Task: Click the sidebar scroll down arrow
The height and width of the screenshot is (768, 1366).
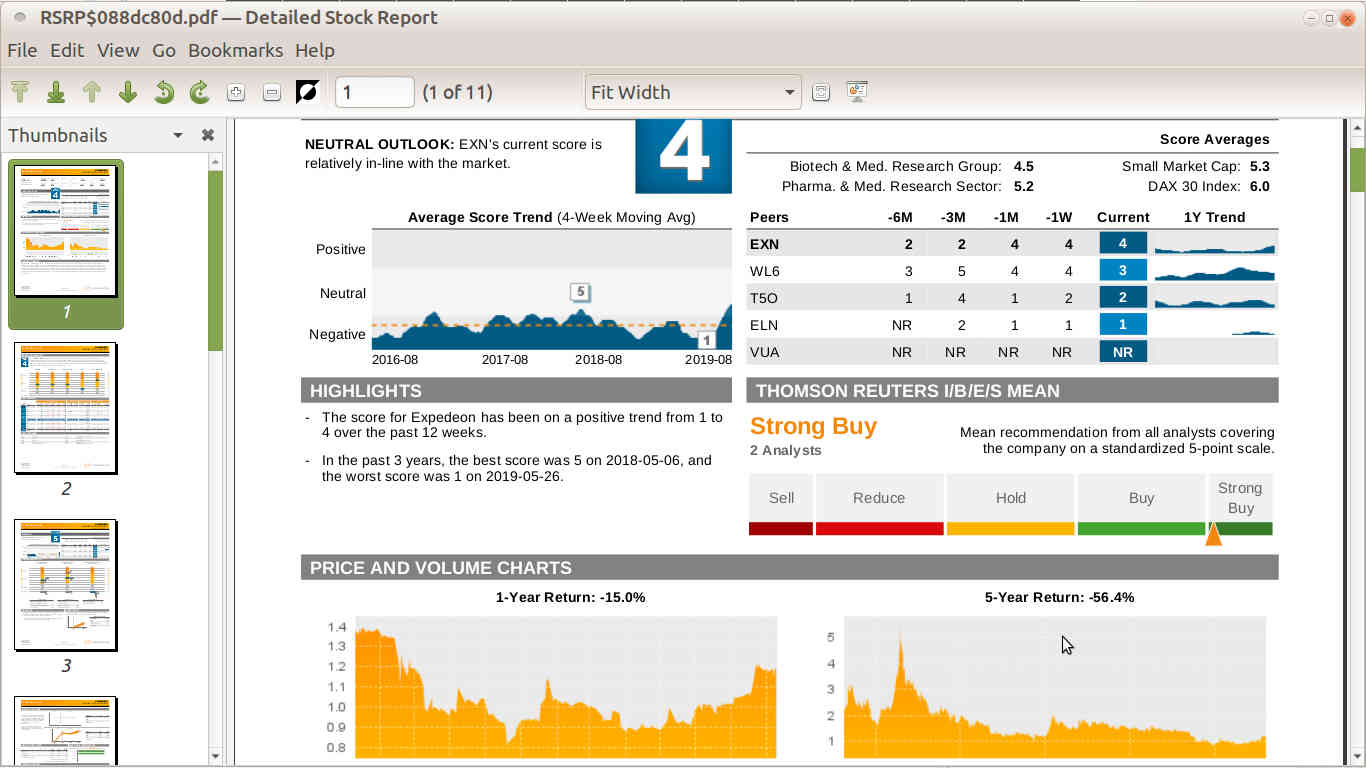Action: (x=215, y=756)
